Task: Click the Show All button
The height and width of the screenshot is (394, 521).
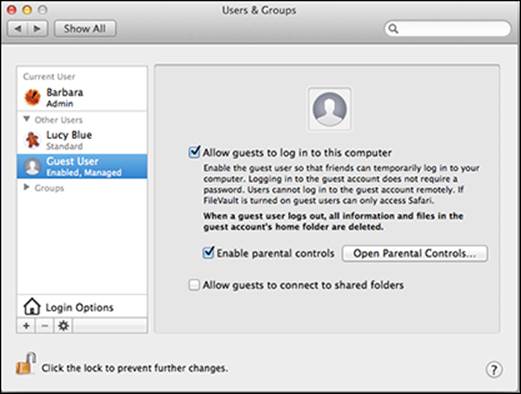Action: tap(85, 29)
